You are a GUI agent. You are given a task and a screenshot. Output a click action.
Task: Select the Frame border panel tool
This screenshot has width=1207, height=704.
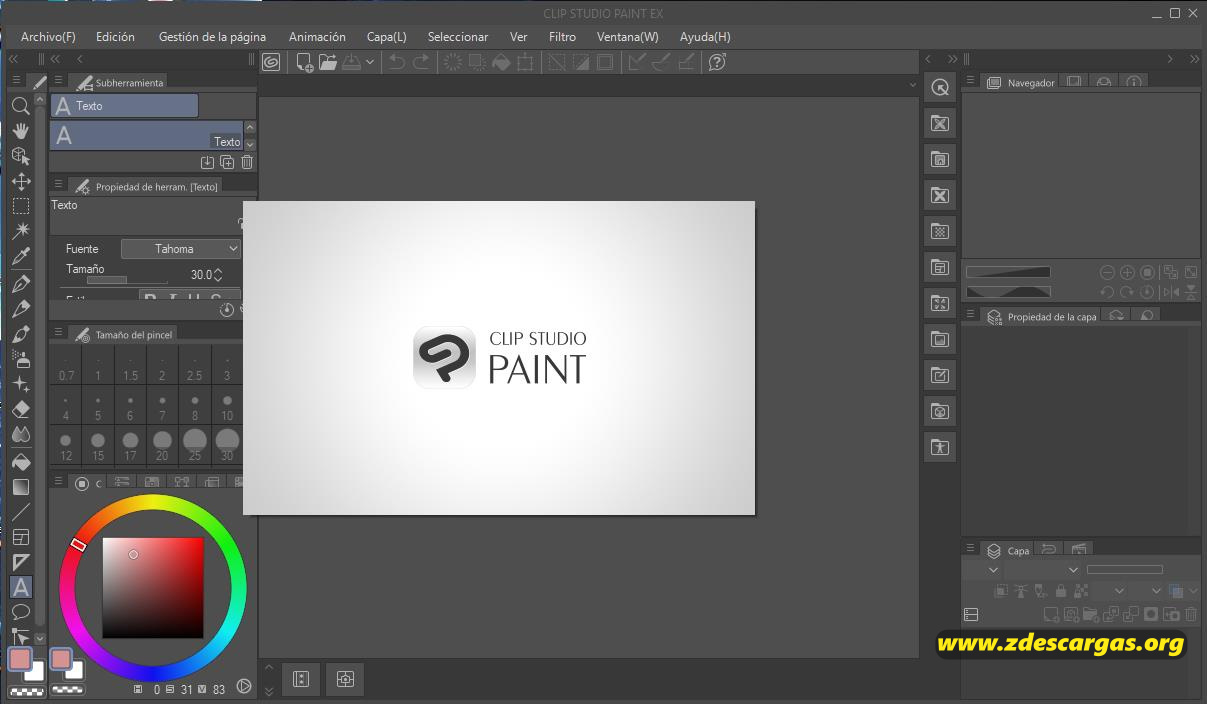coord(20,537)
